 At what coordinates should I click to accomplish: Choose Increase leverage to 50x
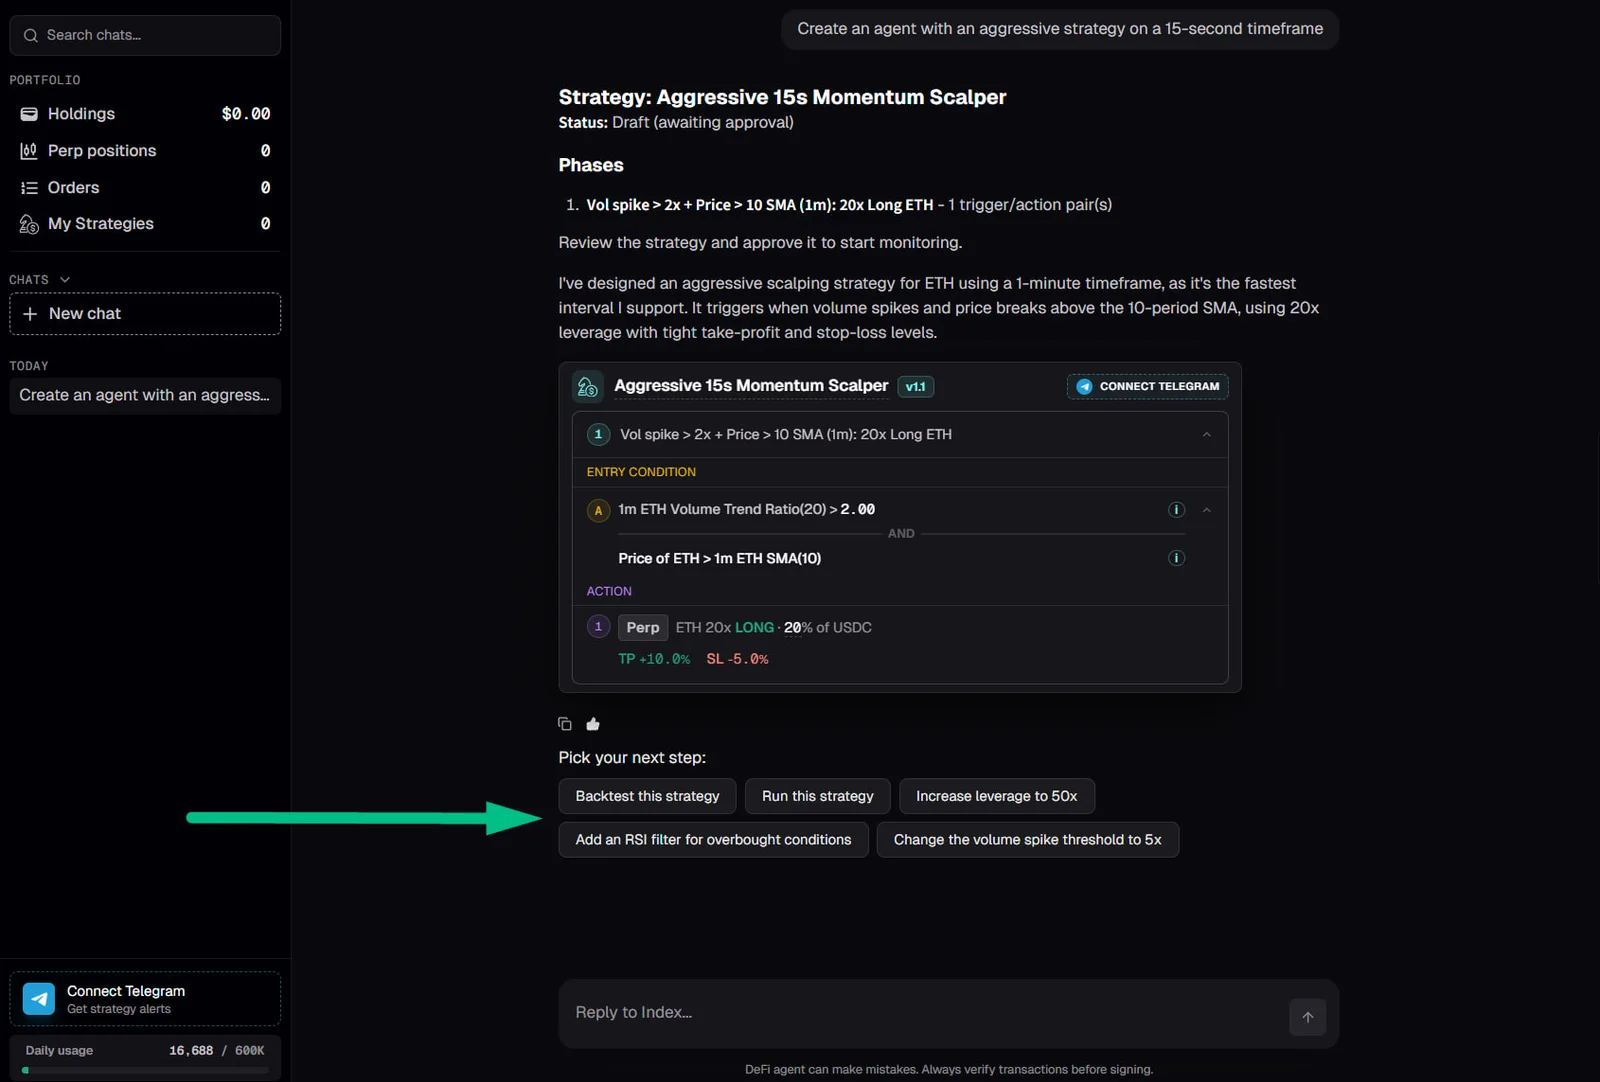[x=997, y=796]
